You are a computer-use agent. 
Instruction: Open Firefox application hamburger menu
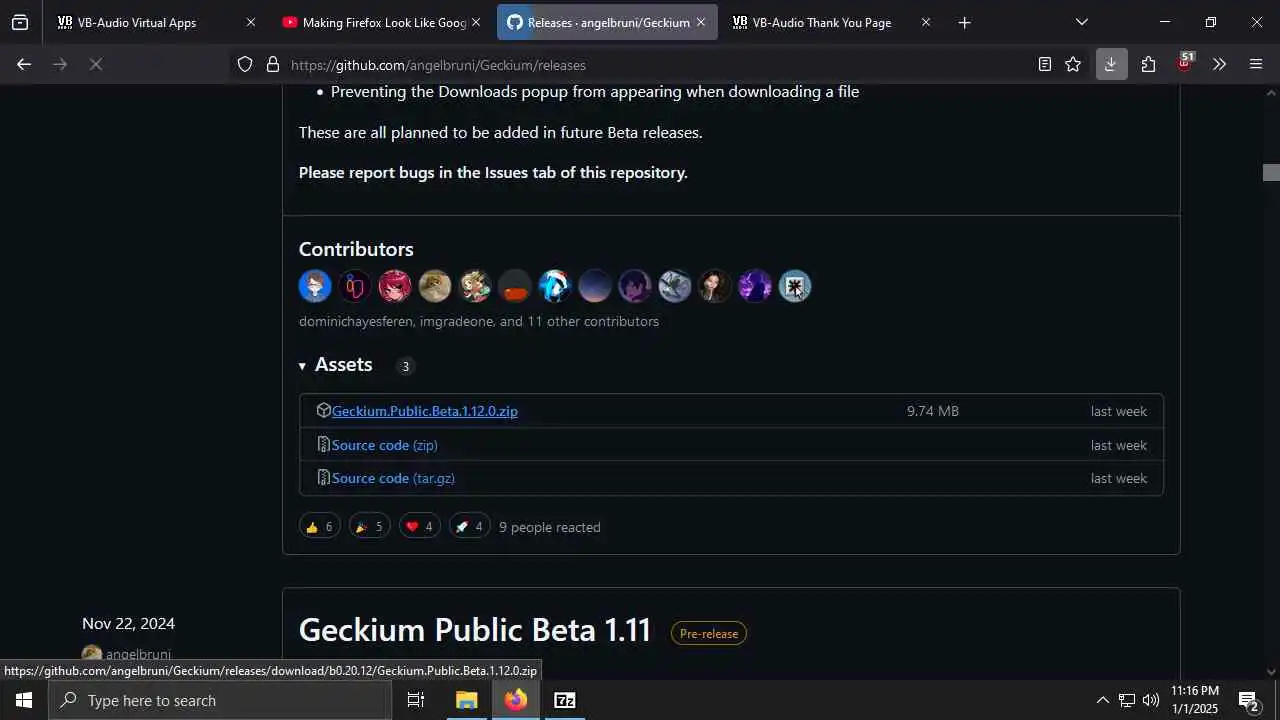(x=1256, y=64)
